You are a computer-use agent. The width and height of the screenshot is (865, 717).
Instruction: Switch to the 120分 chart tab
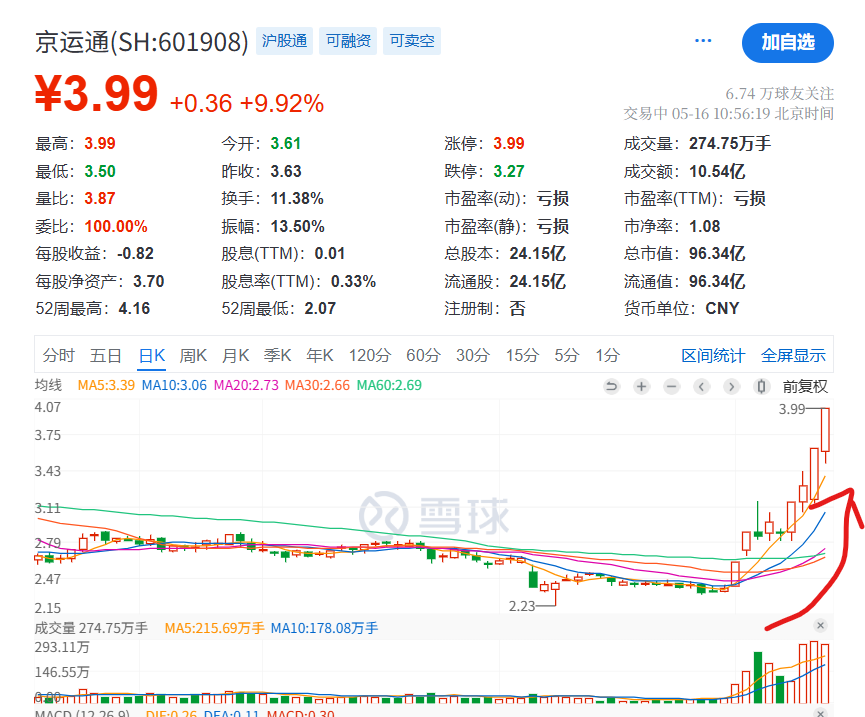coord(370,355)
